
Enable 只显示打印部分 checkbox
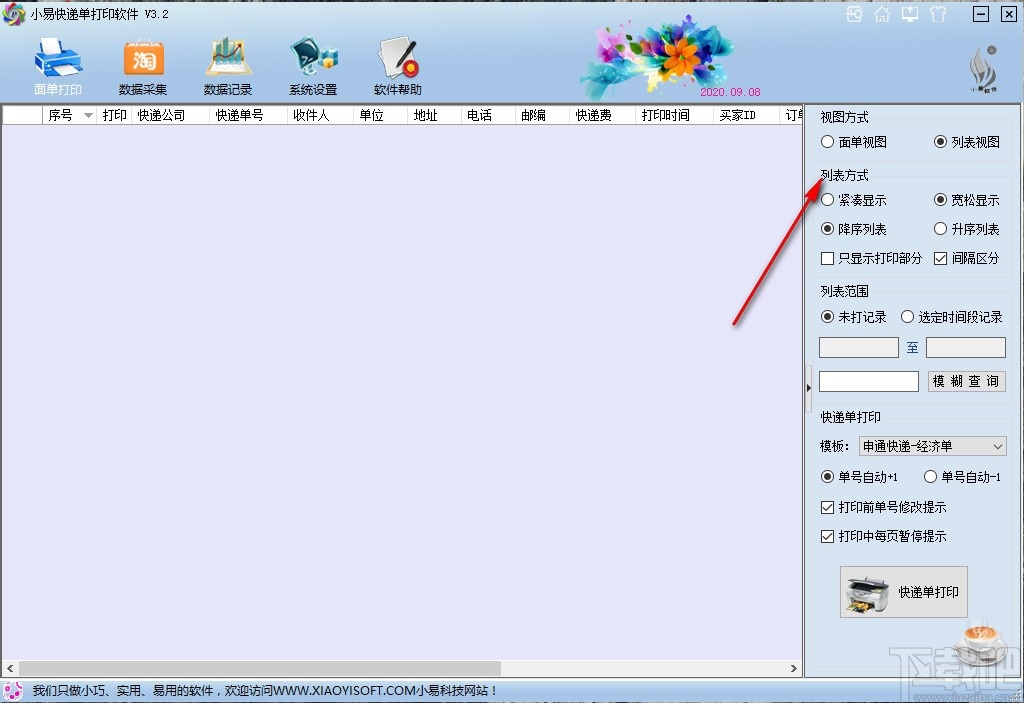pyautogui.click(x=827, y=258)
